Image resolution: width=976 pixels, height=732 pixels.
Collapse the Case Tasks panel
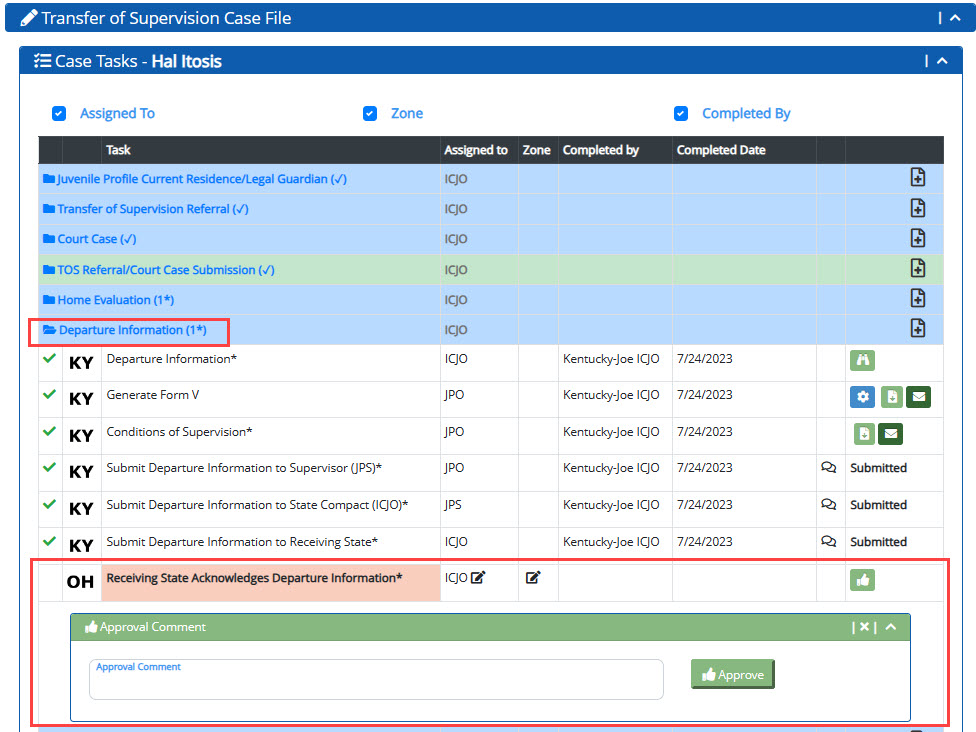942,61
